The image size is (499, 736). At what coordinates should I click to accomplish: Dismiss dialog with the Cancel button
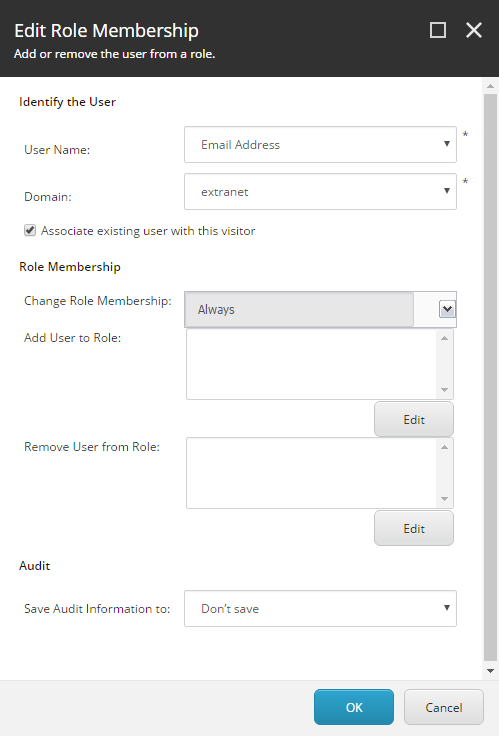(444, 707)
